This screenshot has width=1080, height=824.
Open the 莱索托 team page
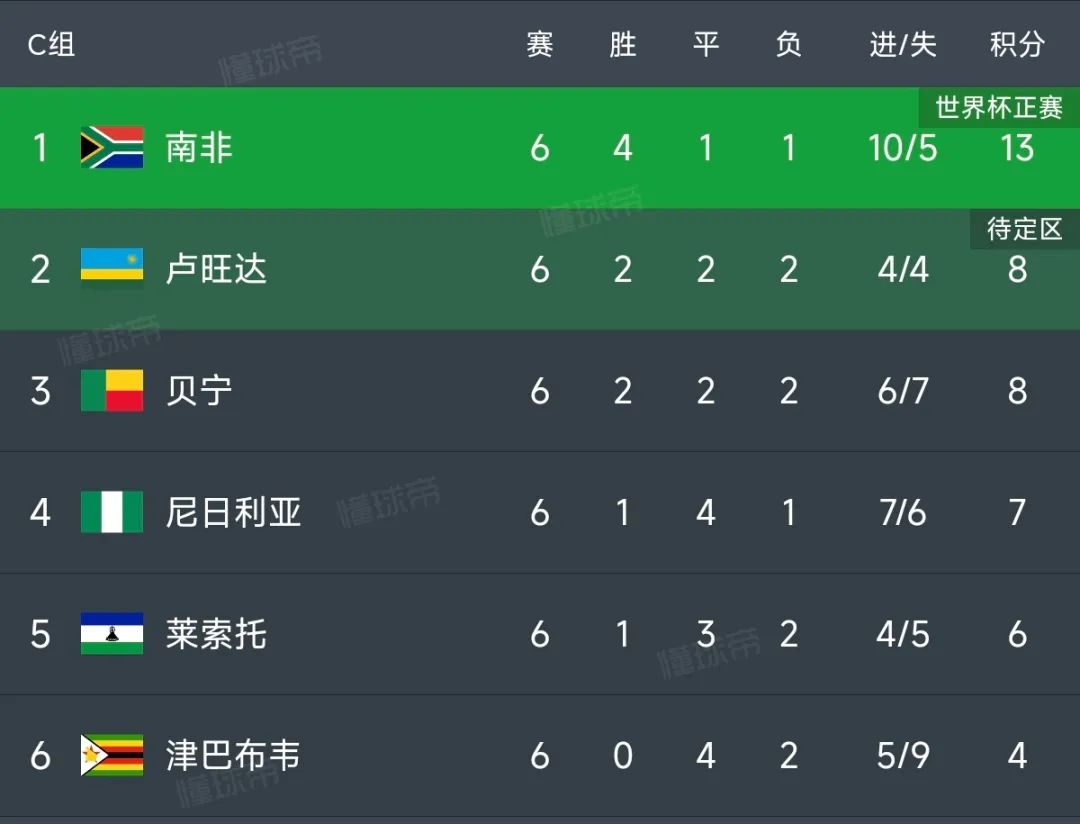pyautogui.click(x=216, y=634)
